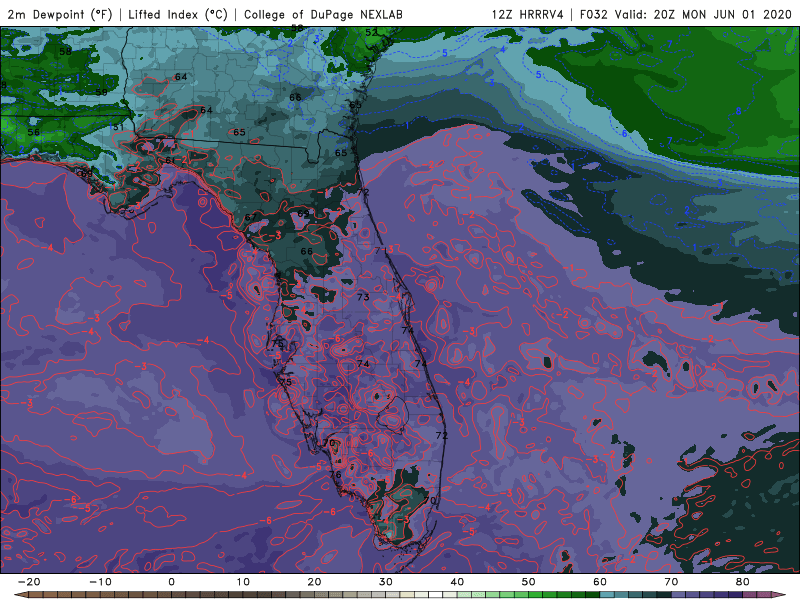The height and width of the screenshot is (600, 800).
Task: Click the "College of DuPage NEXLAB" label
Action: click(323, 14)
